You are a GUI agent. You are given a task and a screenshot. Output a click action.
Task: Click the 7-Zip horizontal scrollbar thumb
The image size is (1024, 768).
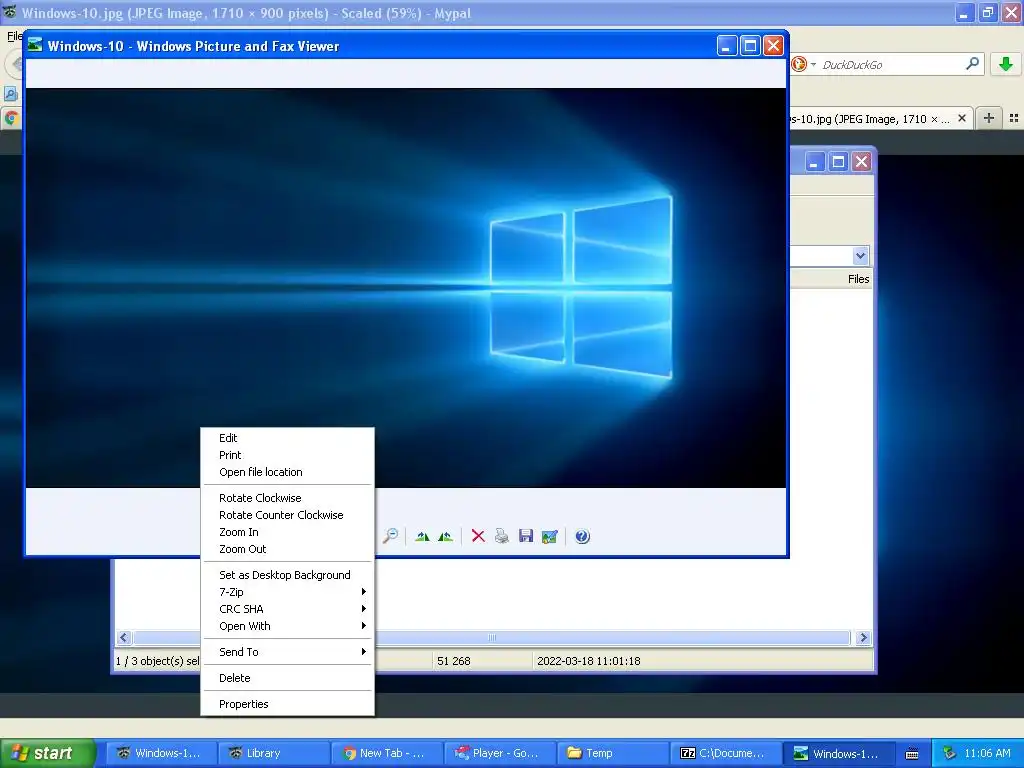(492, 637)
